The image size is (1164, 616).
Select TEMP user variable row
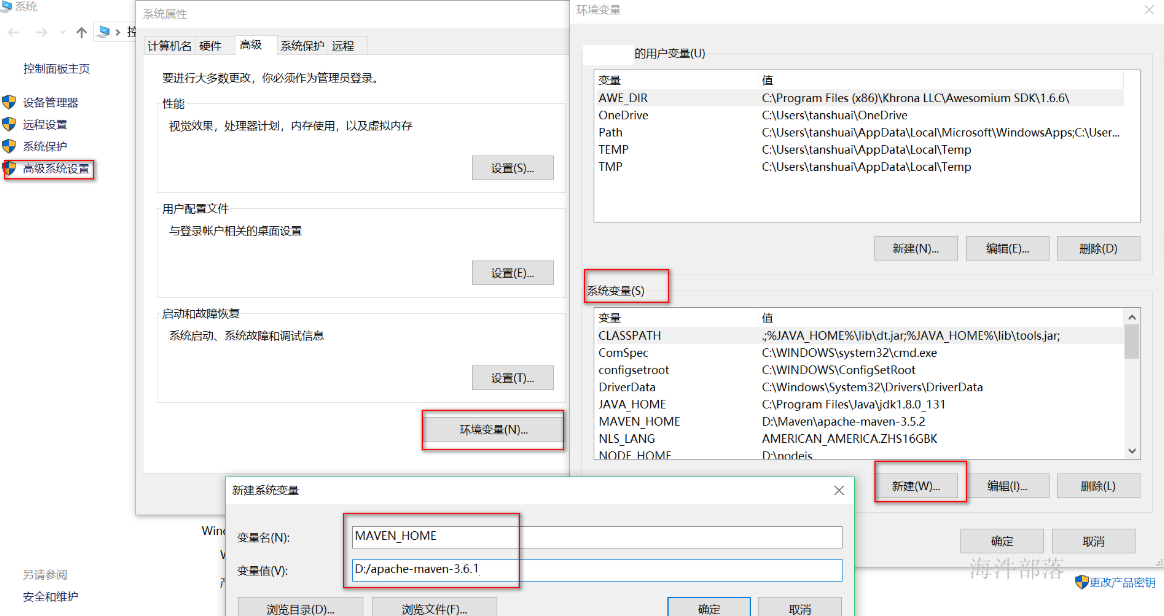pyautogui.click(x=860, y=149)
